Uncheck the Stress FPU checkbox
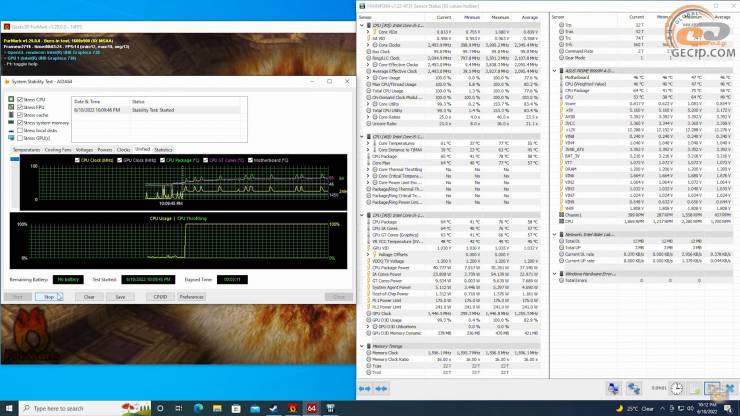The height and width of the screenshot is (416, 740). [x=20, y=107]
